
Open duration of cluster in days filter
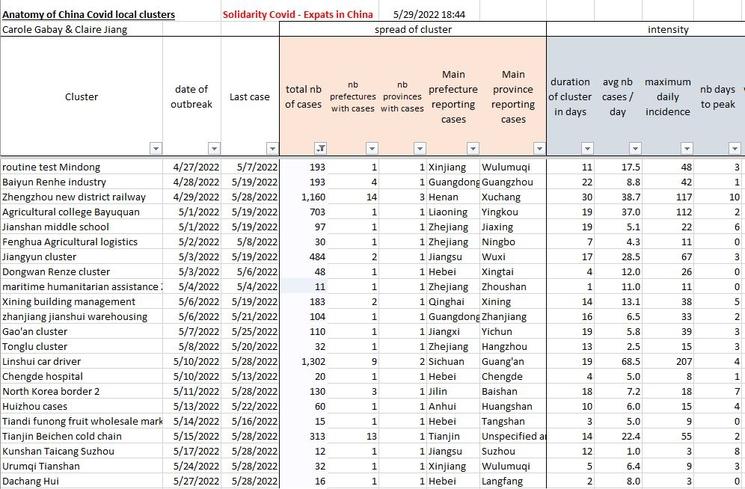tap(586, 148)
